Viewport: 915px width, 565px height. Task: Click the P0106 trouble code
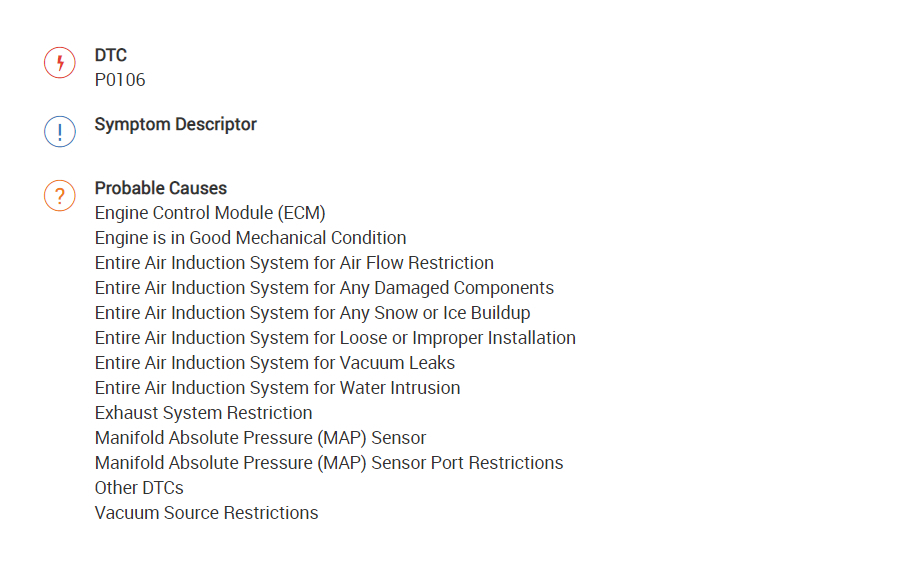(120, 80)
